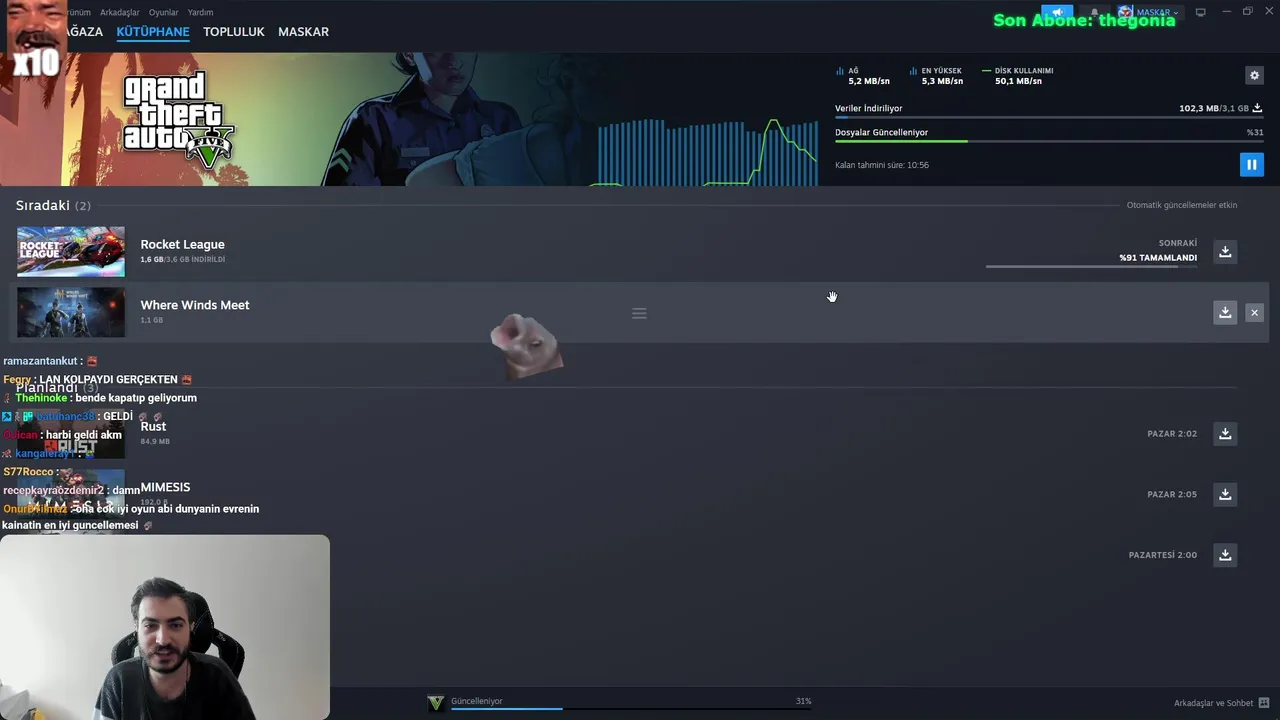Viewport: 1280px width, 720px height.
Task: Open MASKAR account dropdown
Action: 1149,13
